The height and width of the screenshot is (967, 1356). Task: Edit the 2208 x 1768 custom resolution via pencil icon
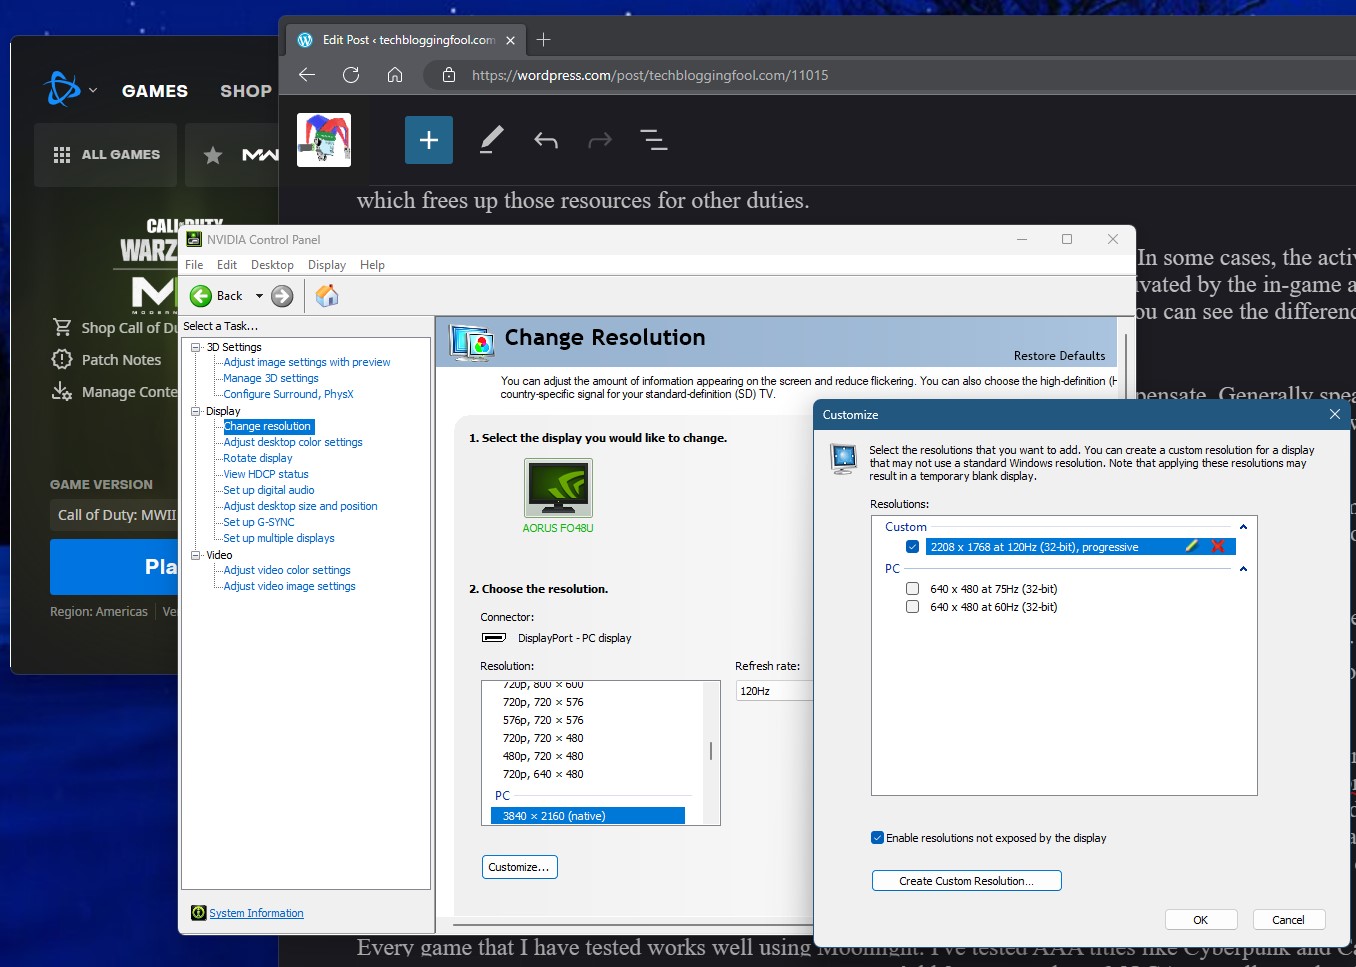pyautogui.click(x=1193, y=546)
